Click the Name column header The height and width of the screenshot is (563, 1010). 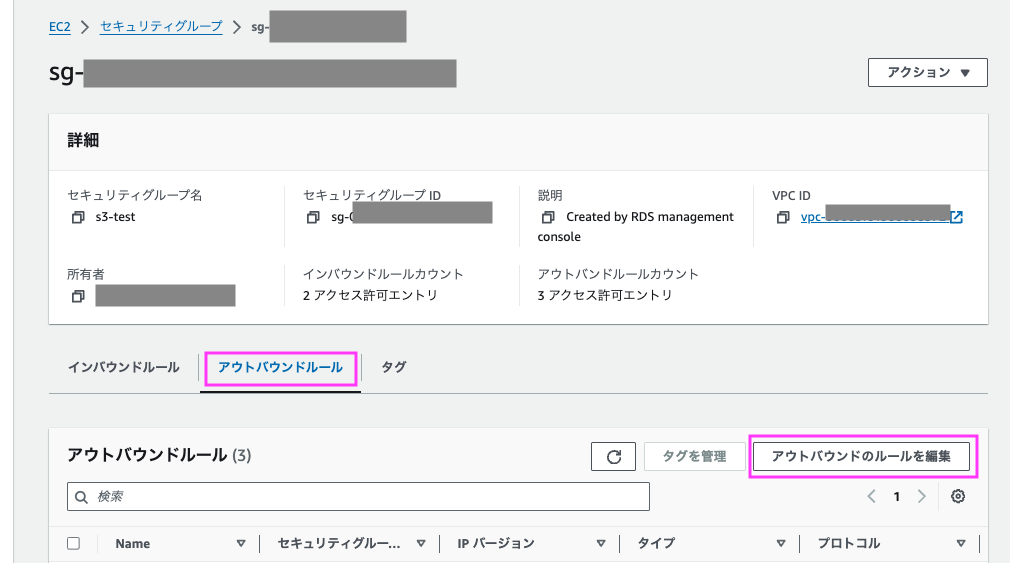tap(133, 544)
